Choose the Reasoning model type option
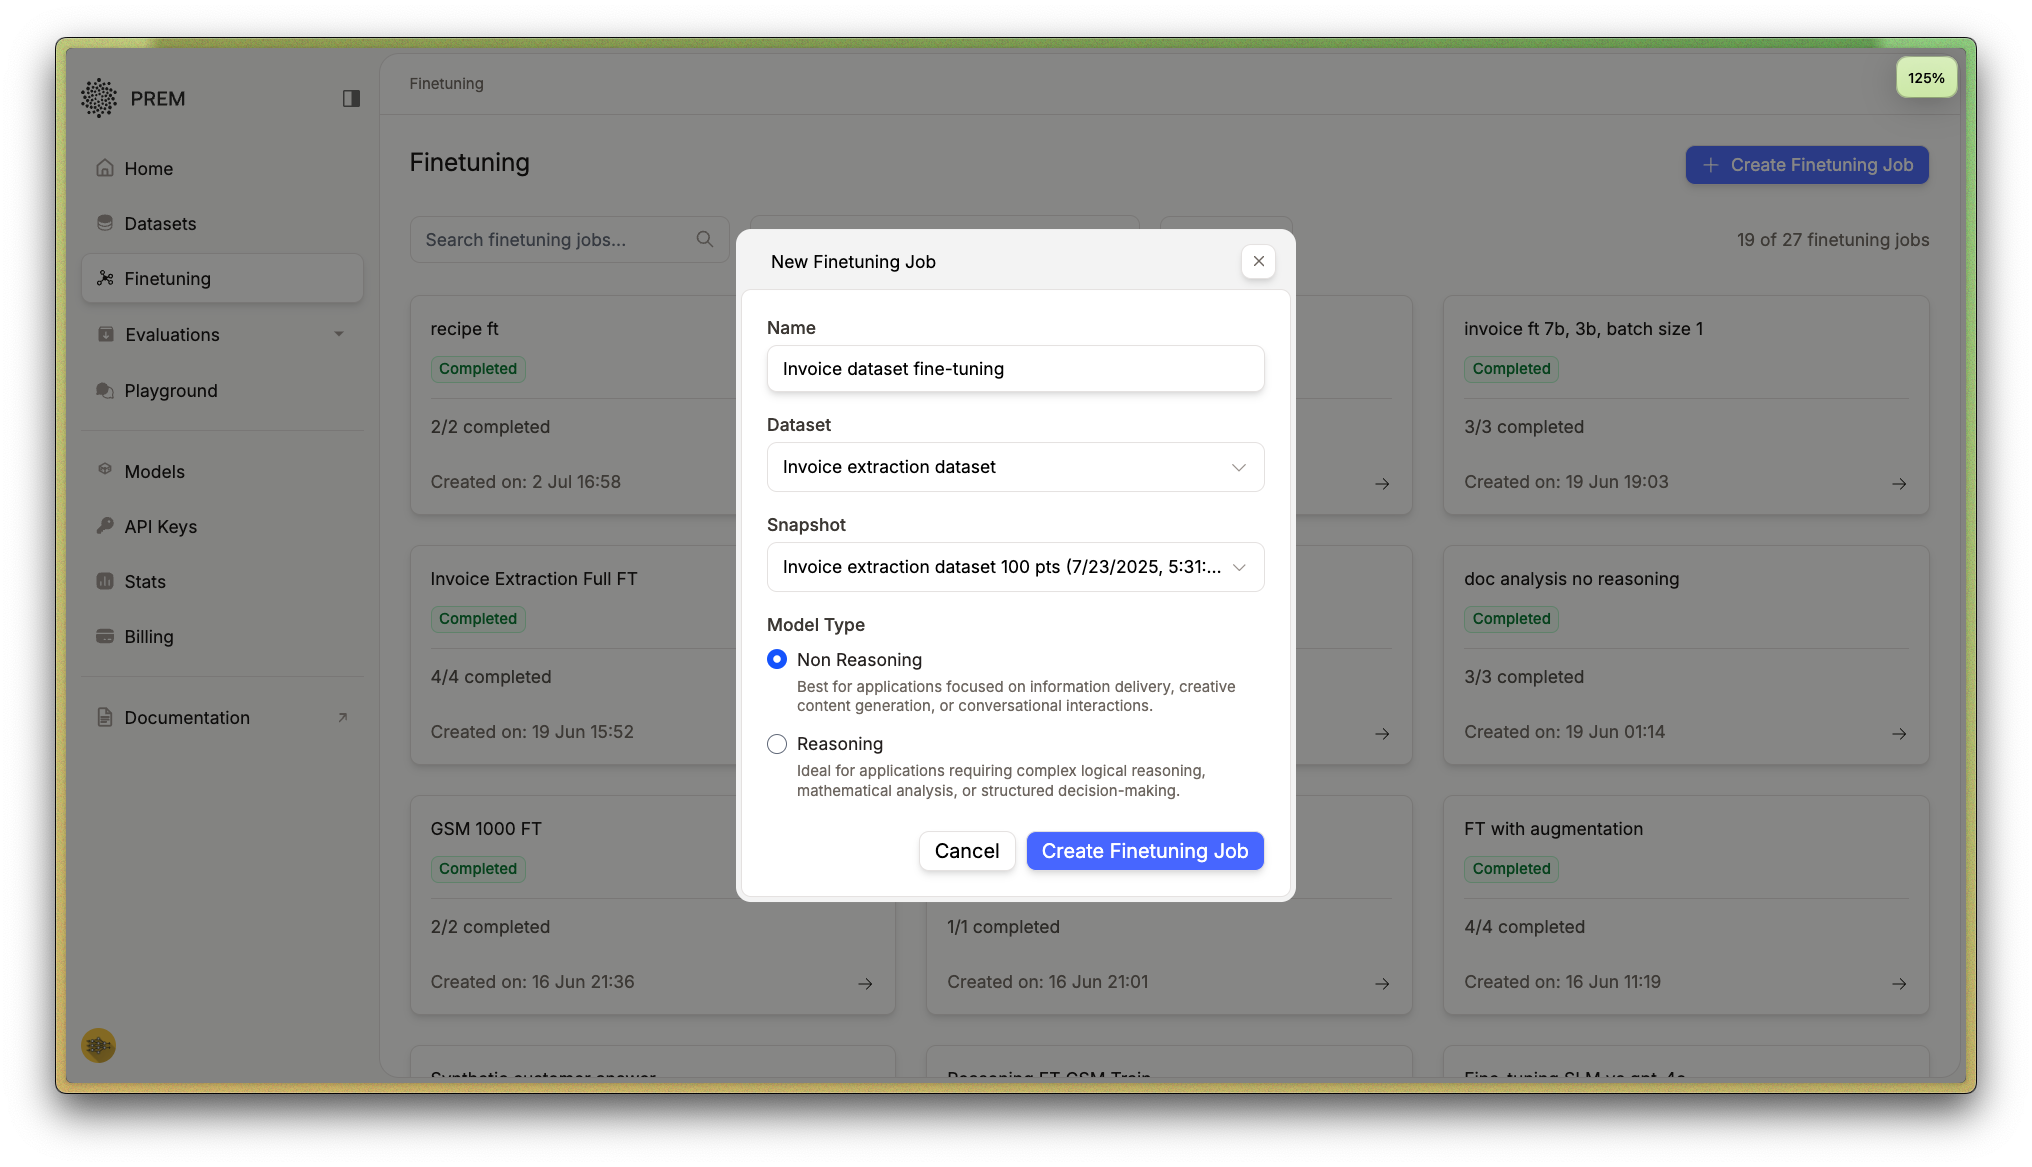This screenshot has height=1167, width=2032. [x=777, y=744]
